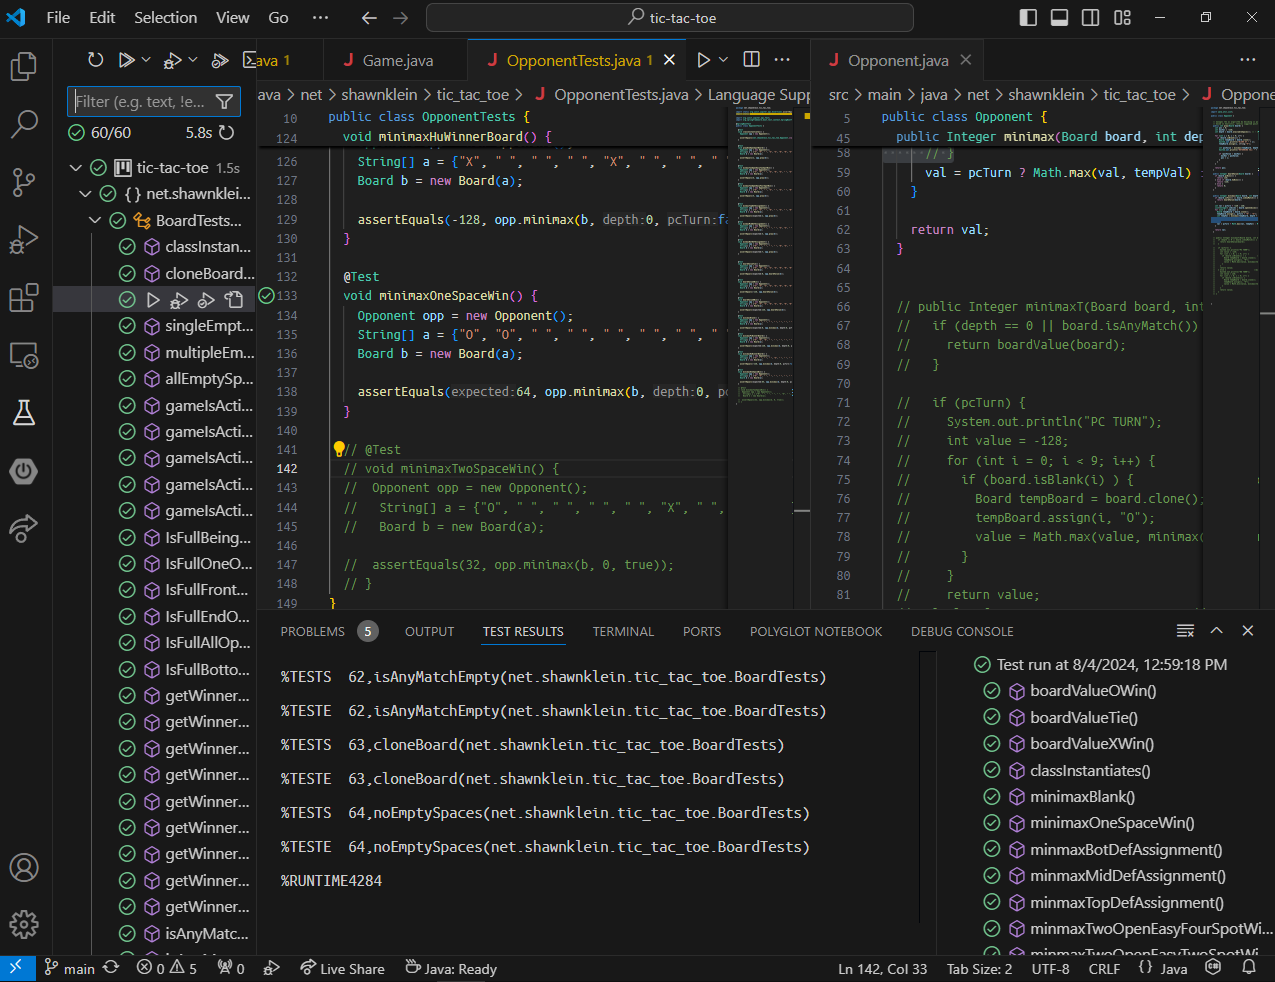
Task: Run the highlighted test row with play icon
Action: pyautogui.click(x=153, y=299)
